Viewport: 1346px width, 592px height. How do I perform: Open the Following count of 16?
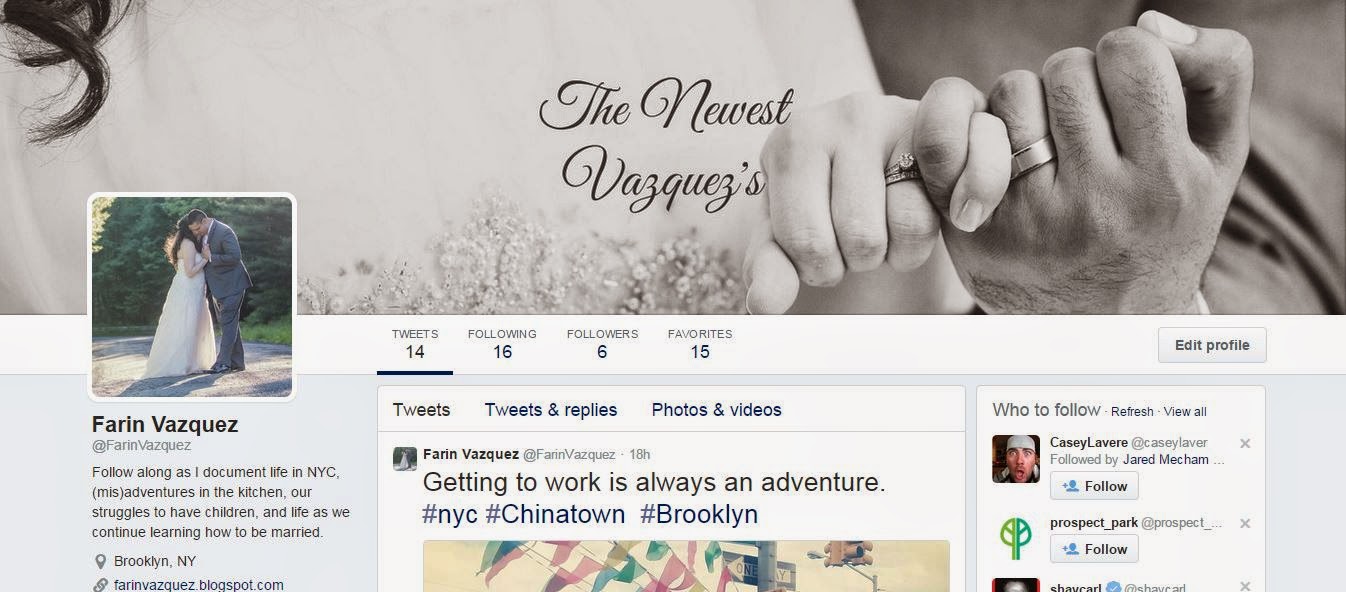coord(502,343)
